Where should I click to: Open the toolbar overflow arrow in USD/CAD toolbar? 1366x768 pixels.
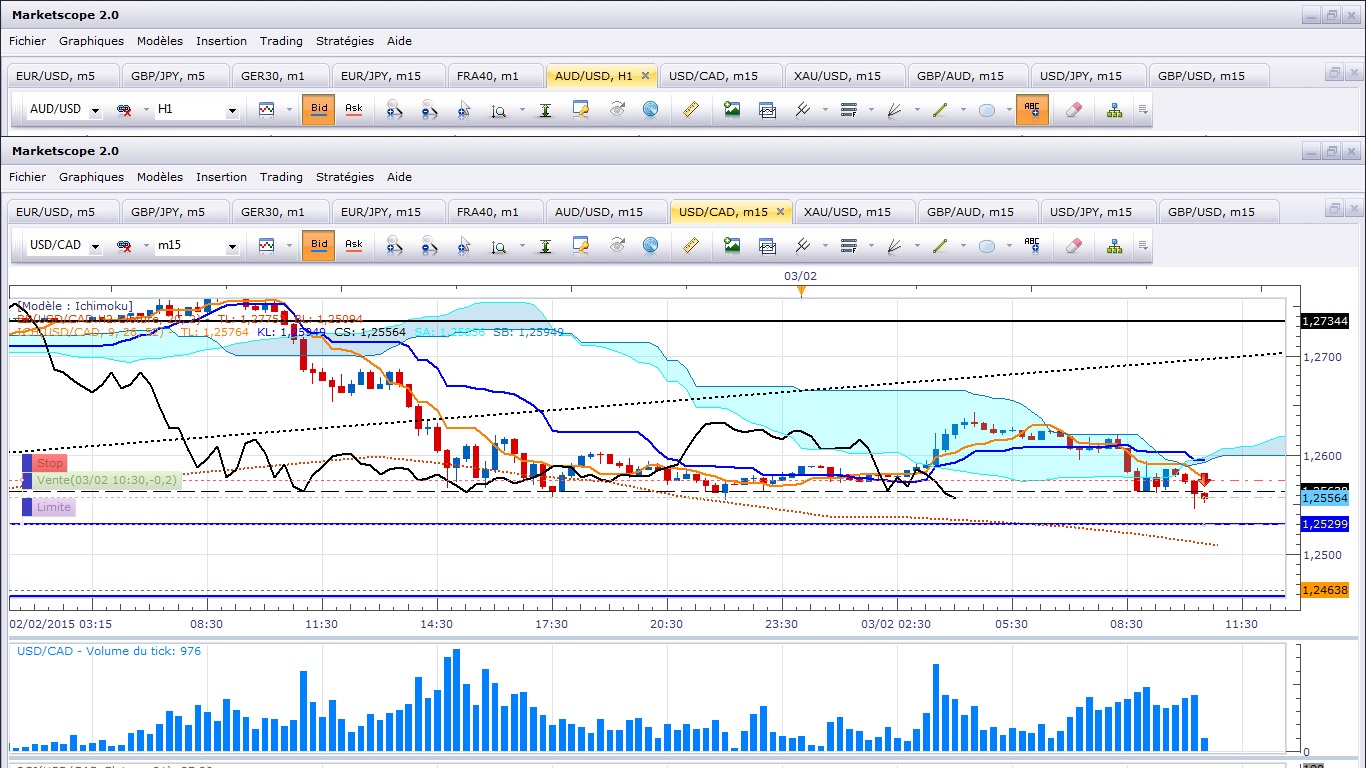tap(1144, 245)
